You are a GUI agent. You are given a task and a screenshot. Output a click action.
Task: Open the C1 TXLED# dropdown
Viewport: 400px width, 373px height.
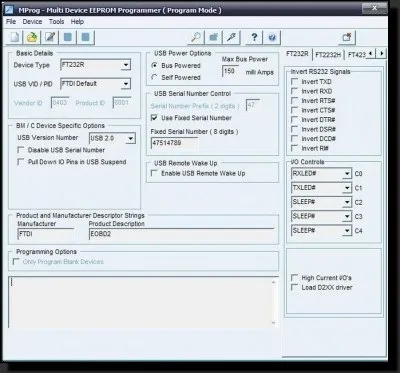click(x=347, y=188)
